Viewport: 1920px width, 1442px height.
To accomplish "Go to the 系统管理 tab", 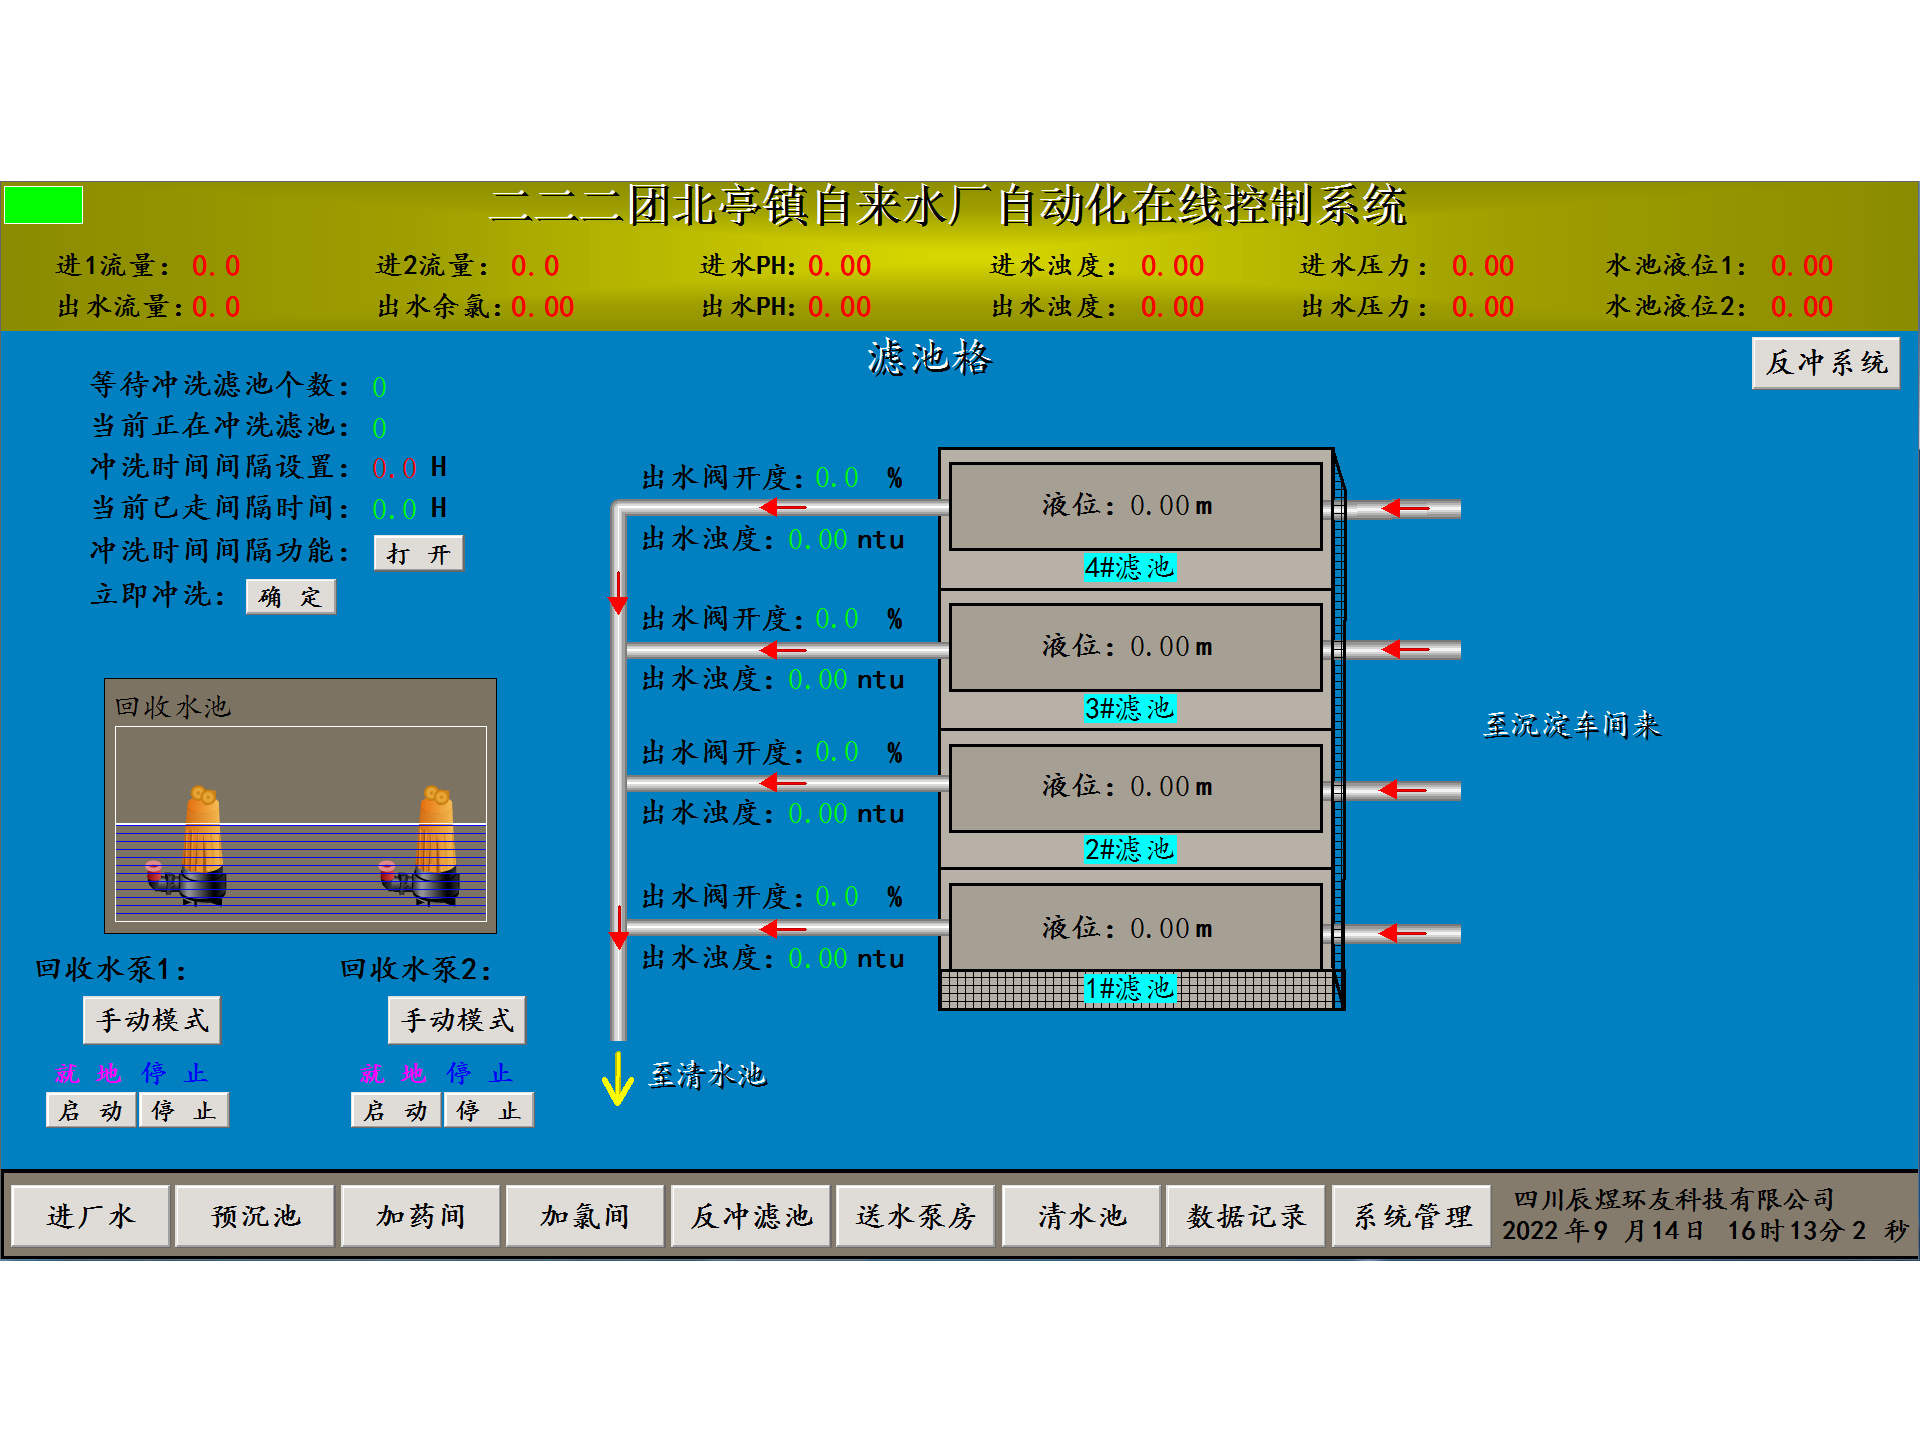I will point(1411,1216).
